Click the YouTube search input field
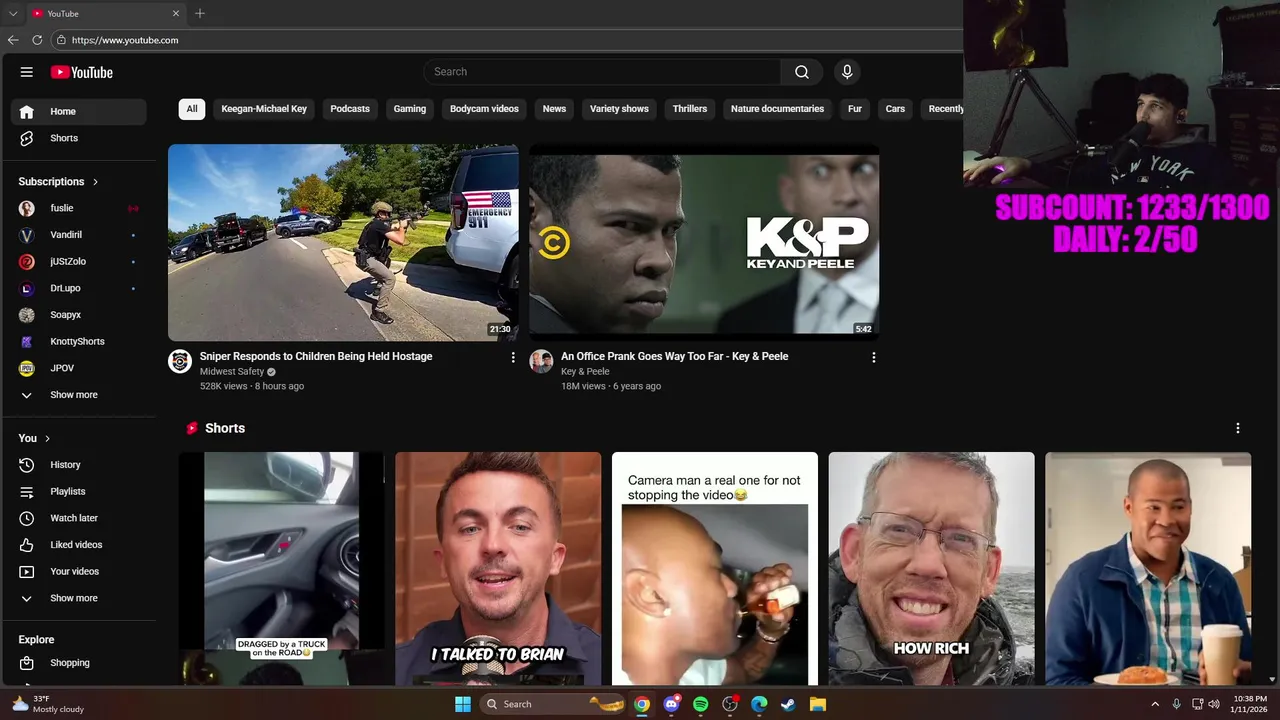Screen dimensions: 1280x720 (602, 72)
